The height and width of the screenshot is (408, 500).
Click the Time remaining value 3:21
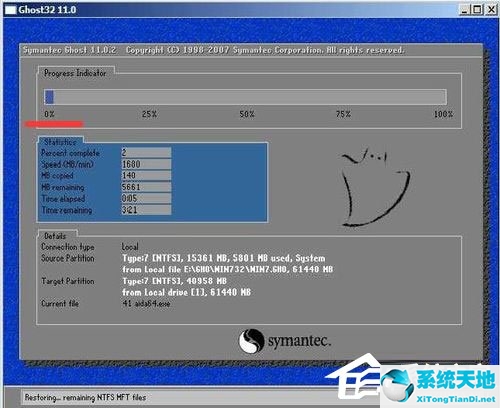(x=146, y=210)
